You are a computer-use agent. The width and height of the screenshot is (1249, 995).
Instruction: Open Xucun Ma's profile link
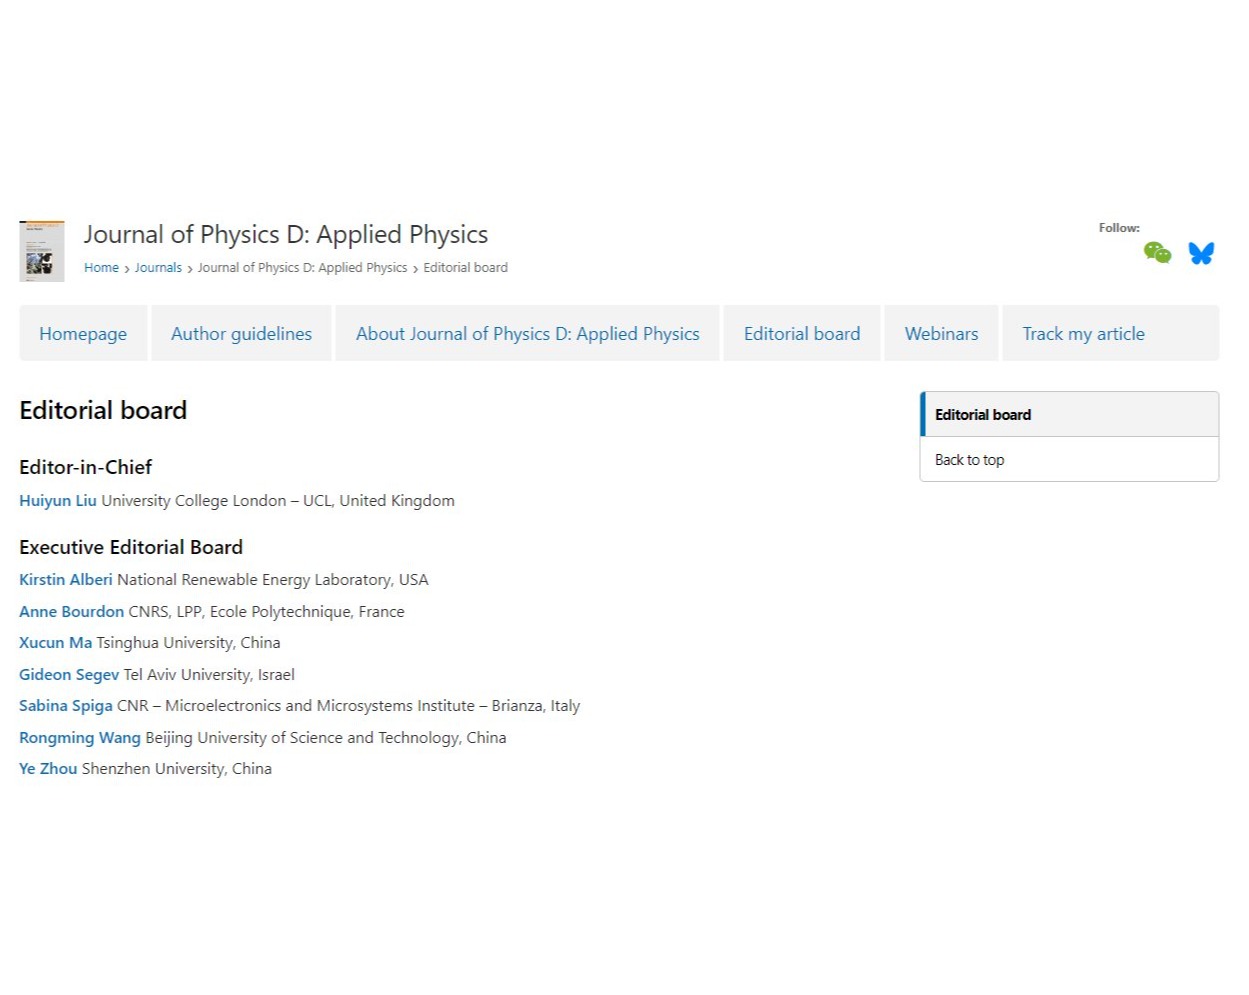tap(55, 643)
